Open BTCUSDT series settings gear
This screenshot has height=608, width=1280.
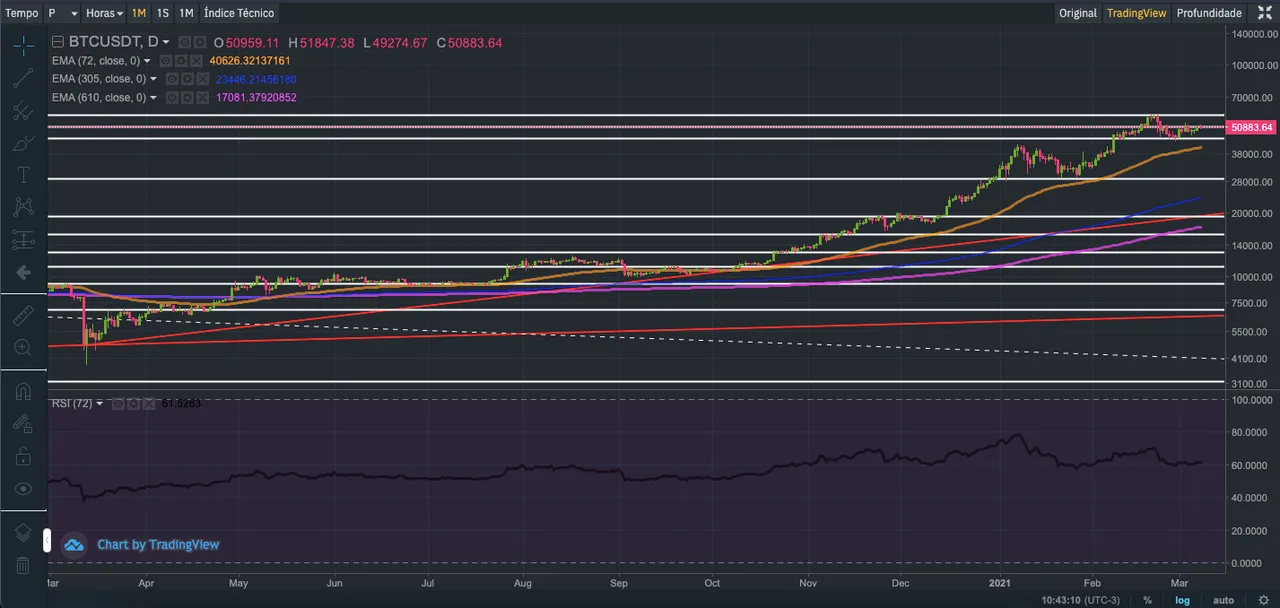pos(200,42)
